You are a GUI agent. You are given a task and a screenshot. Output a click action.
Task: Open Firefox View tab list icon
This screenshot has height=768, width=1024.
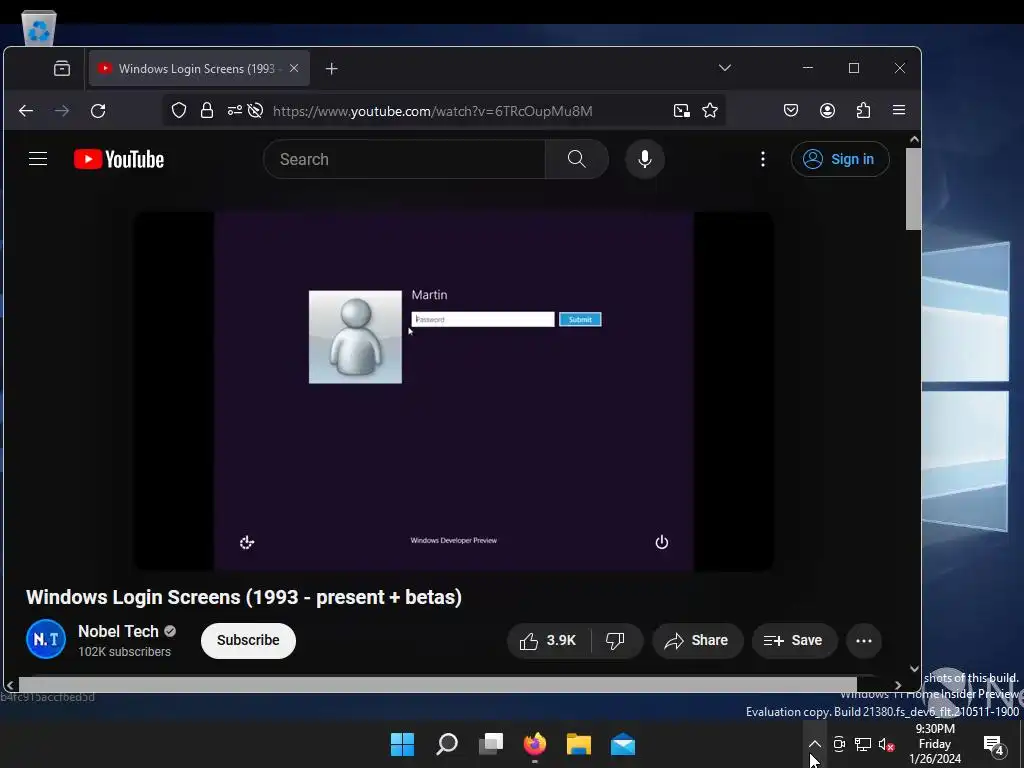coord(62,68)
